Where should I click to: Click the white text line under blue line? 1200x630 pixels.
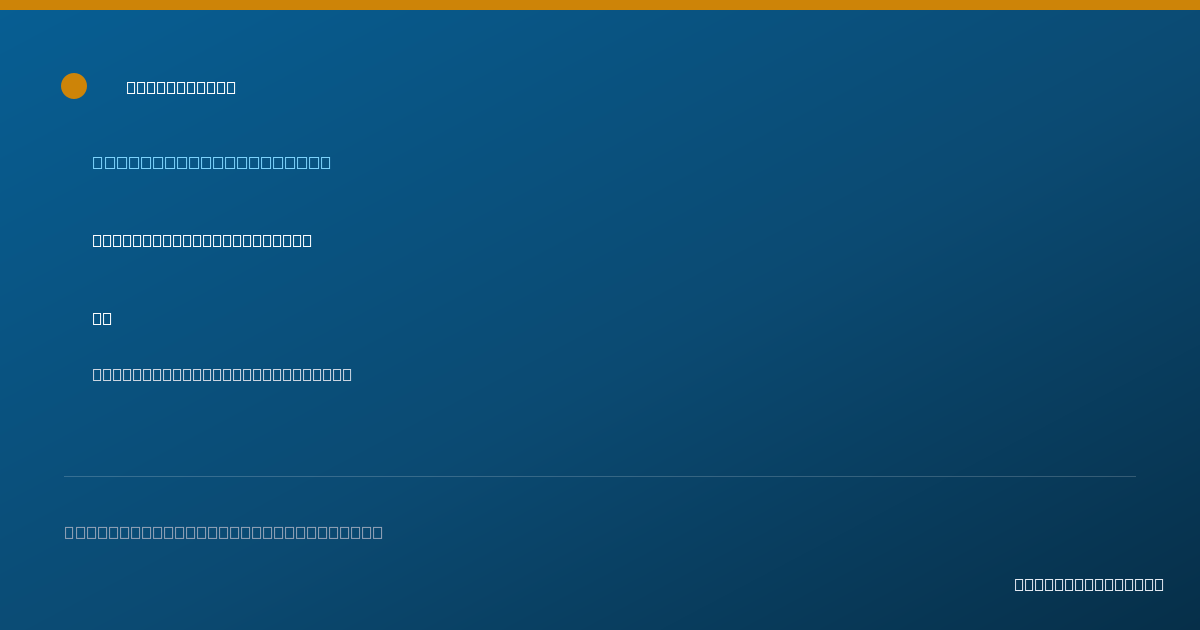pyautogui.click(x=202, y=240)
